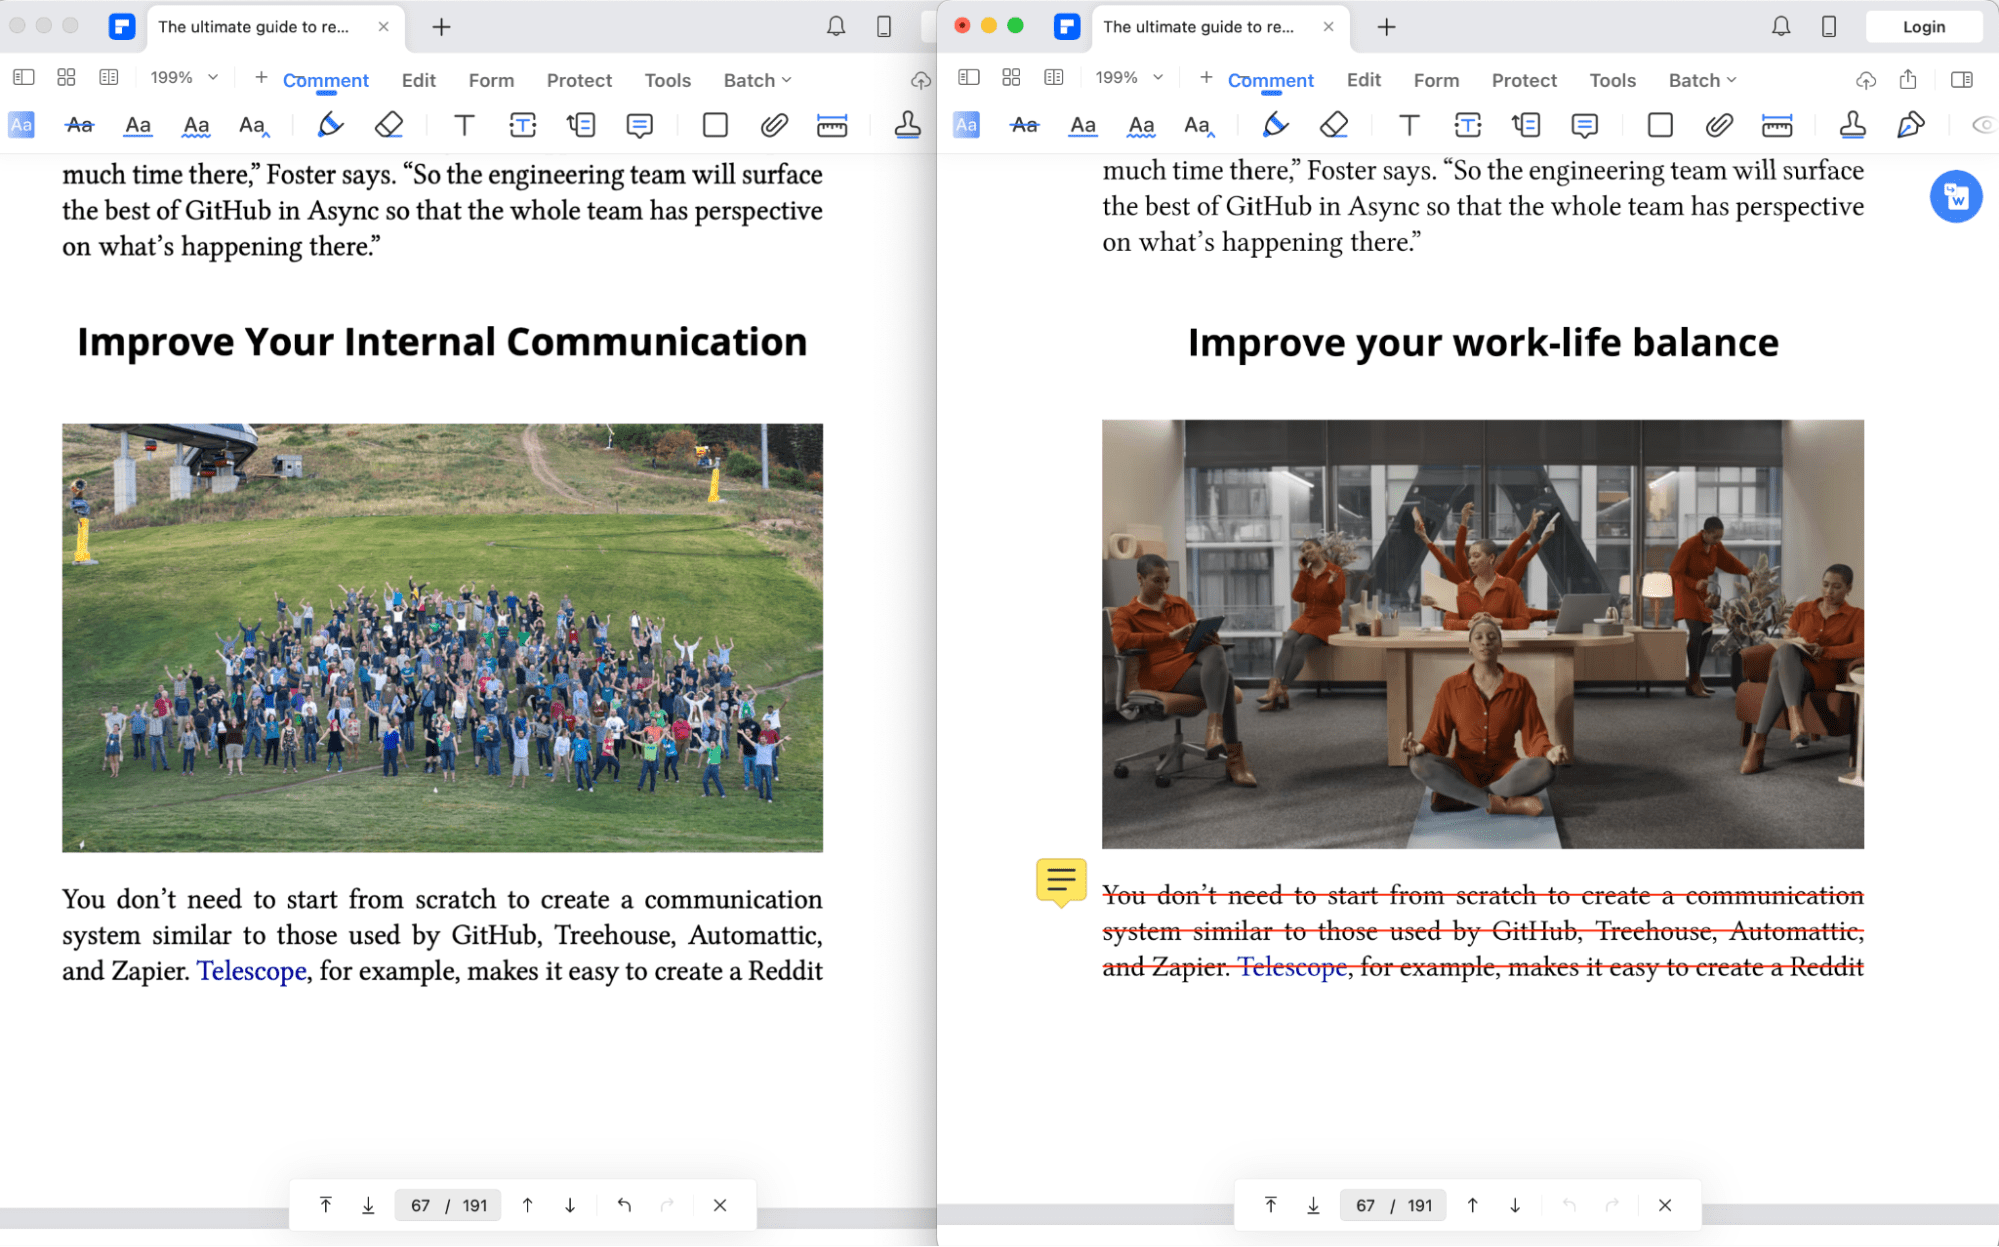Open the Batch dropdown in right window

tap(1702, 80)
